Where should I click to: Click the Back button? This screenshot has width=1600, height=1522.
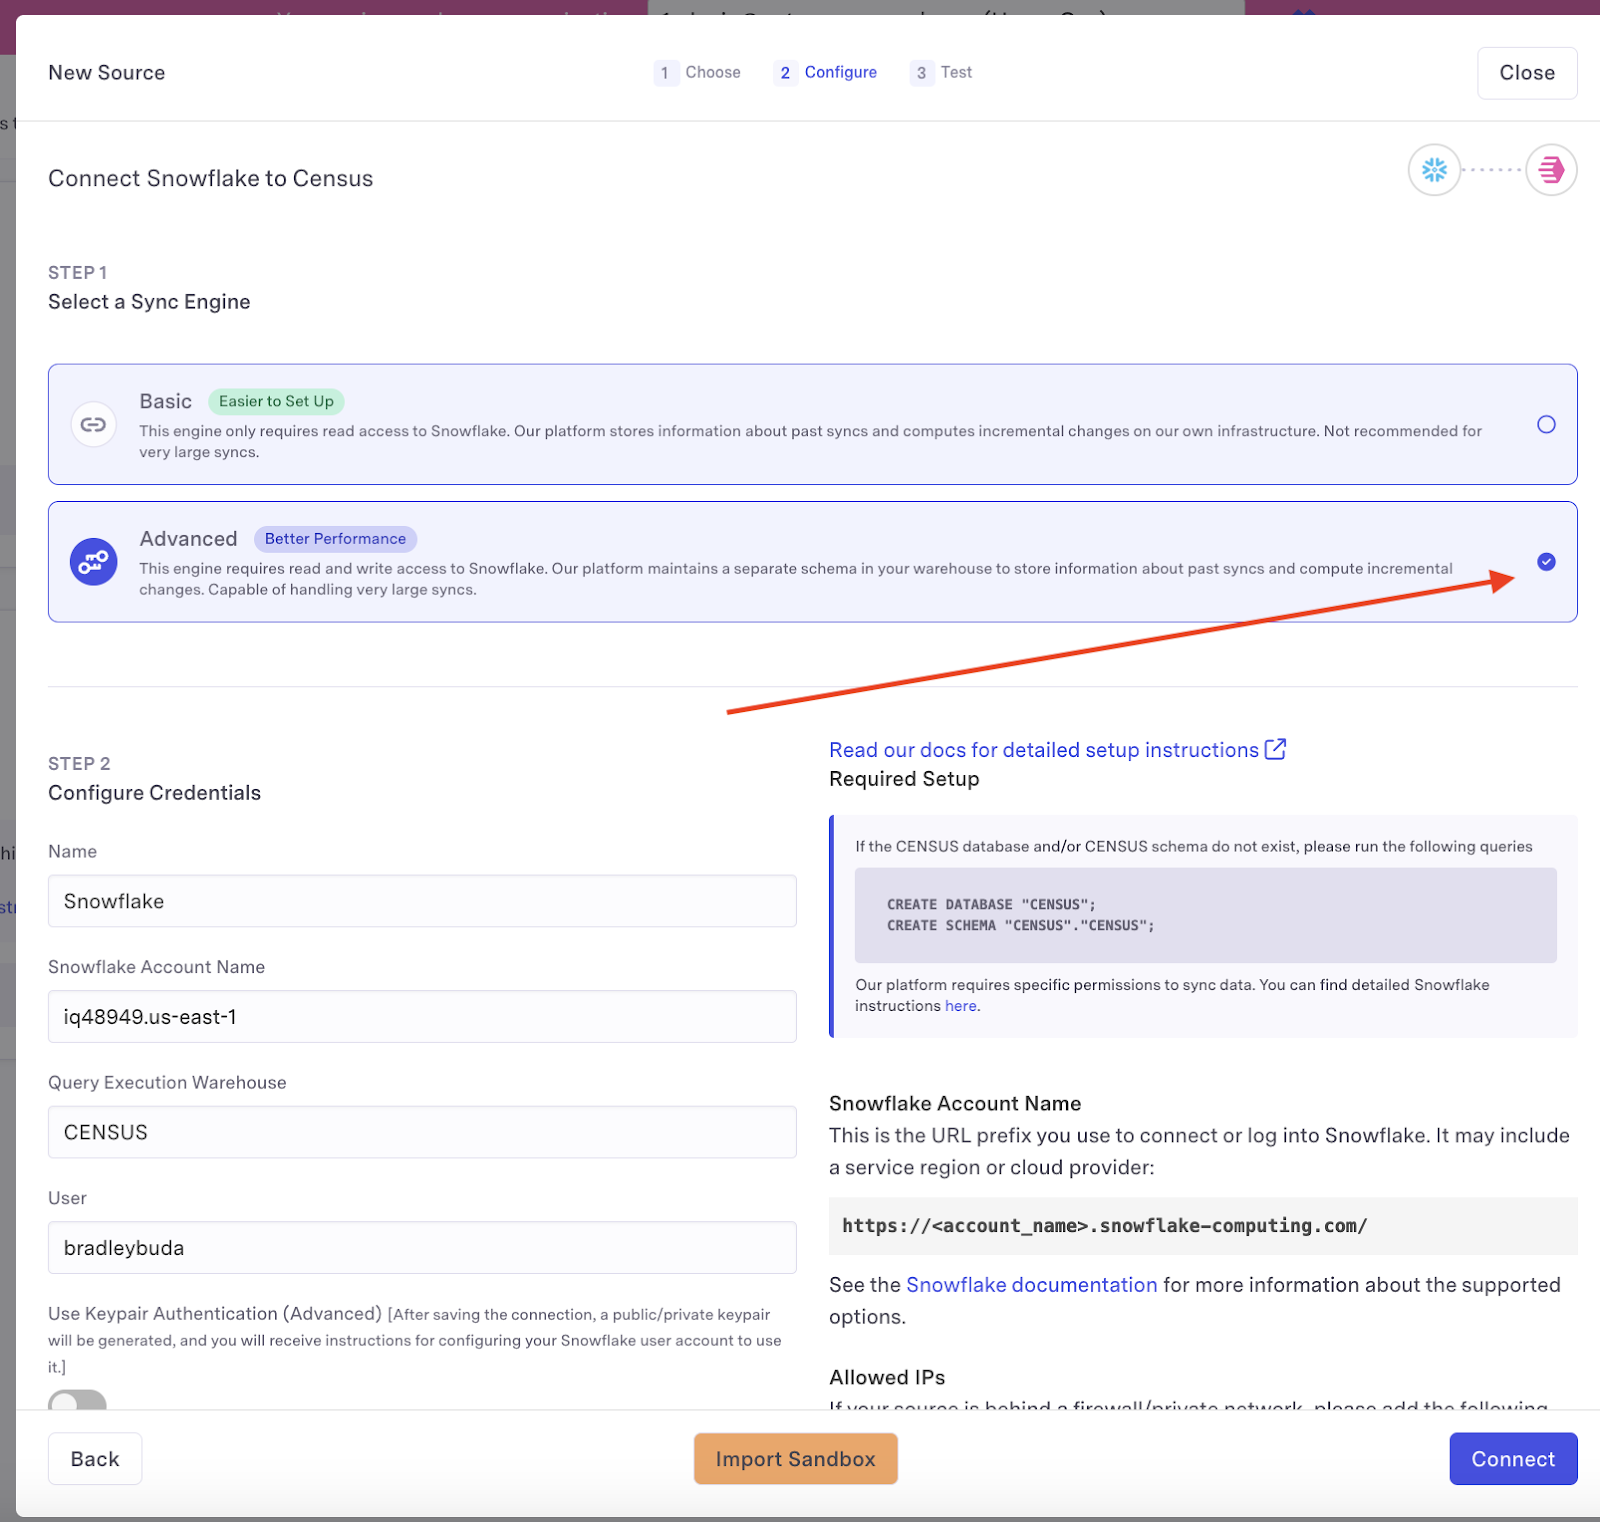pyautogui.click(x=95, y=1459)
